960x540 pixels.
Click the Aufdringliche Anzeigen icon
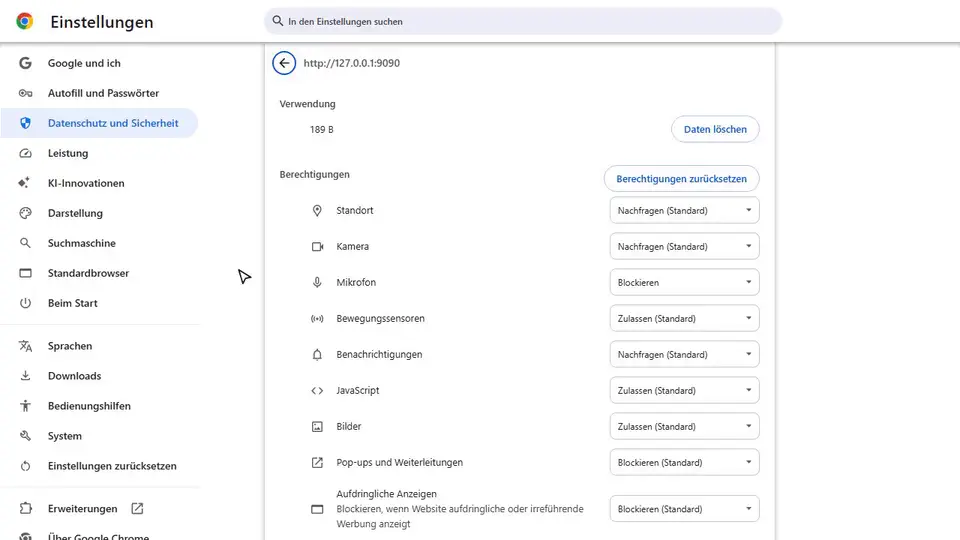tap(317, 509)
